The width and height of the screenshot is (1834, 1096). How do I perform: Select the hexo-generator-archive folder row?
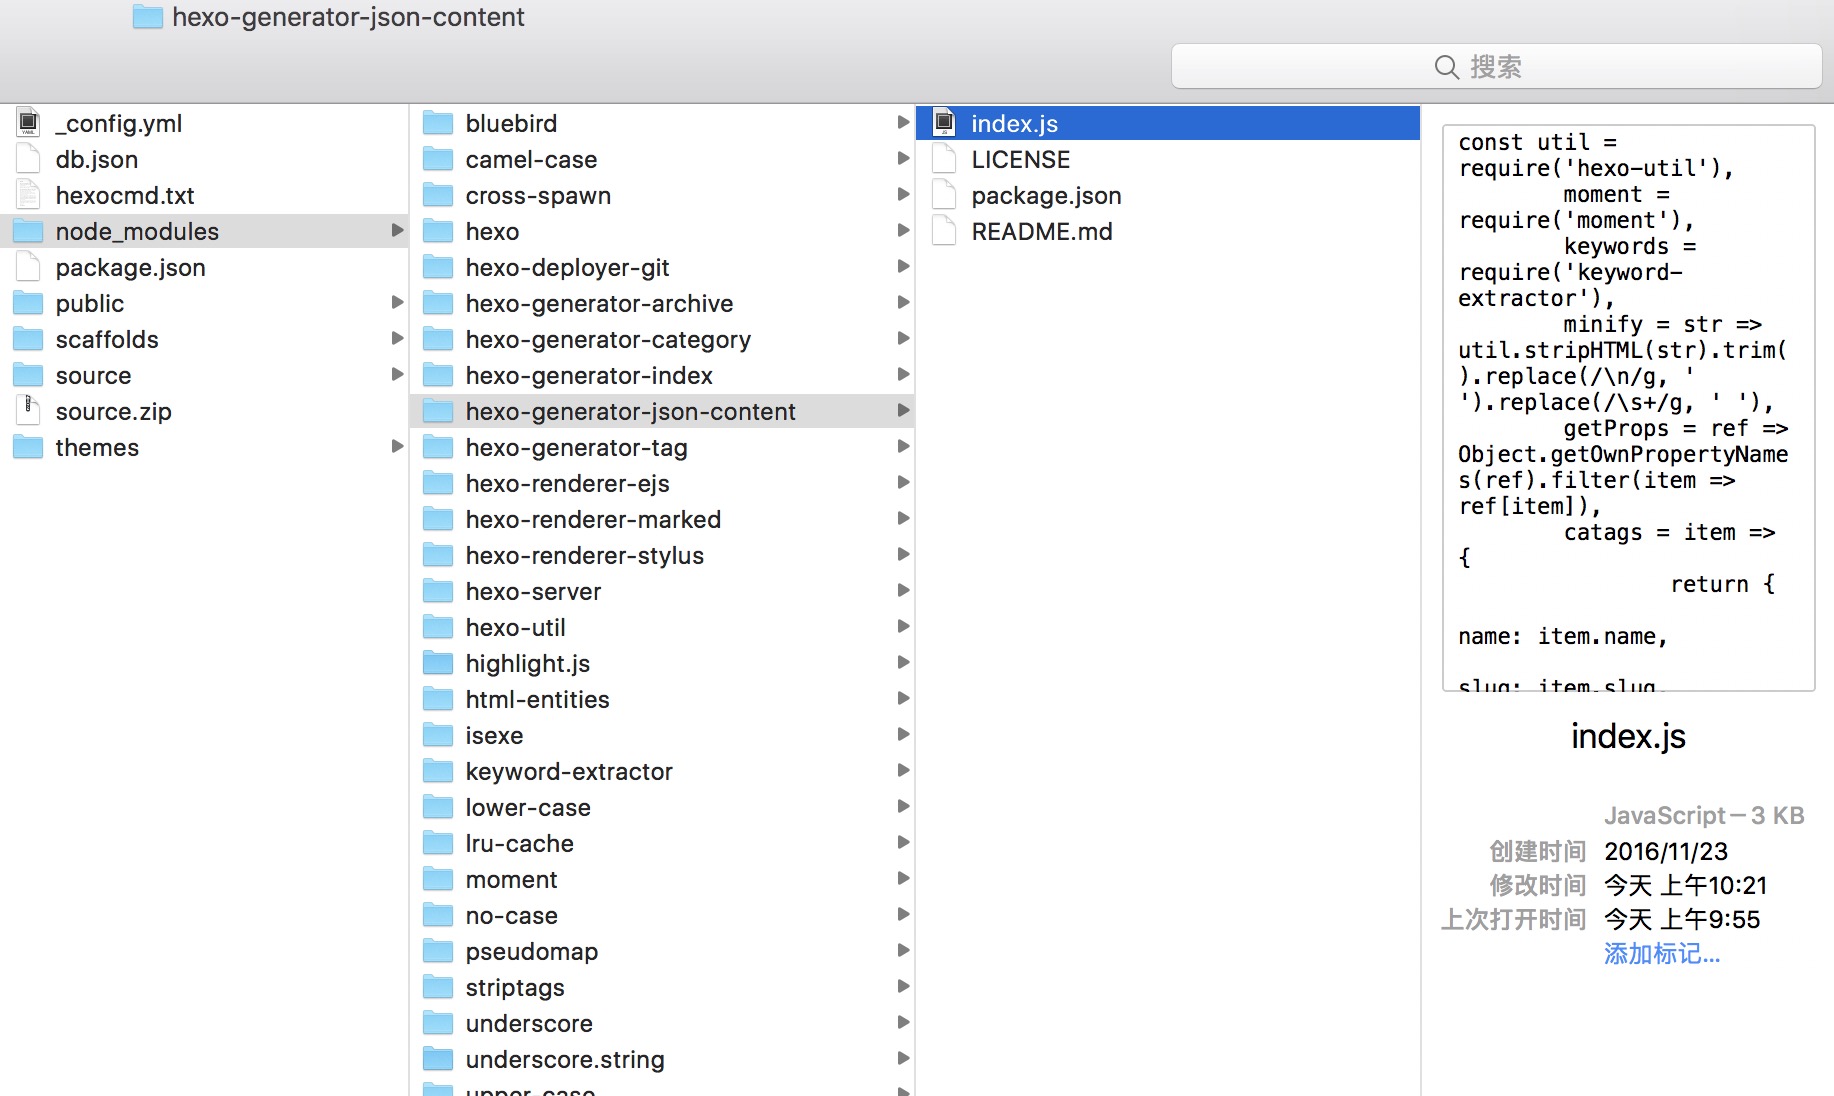662,303
